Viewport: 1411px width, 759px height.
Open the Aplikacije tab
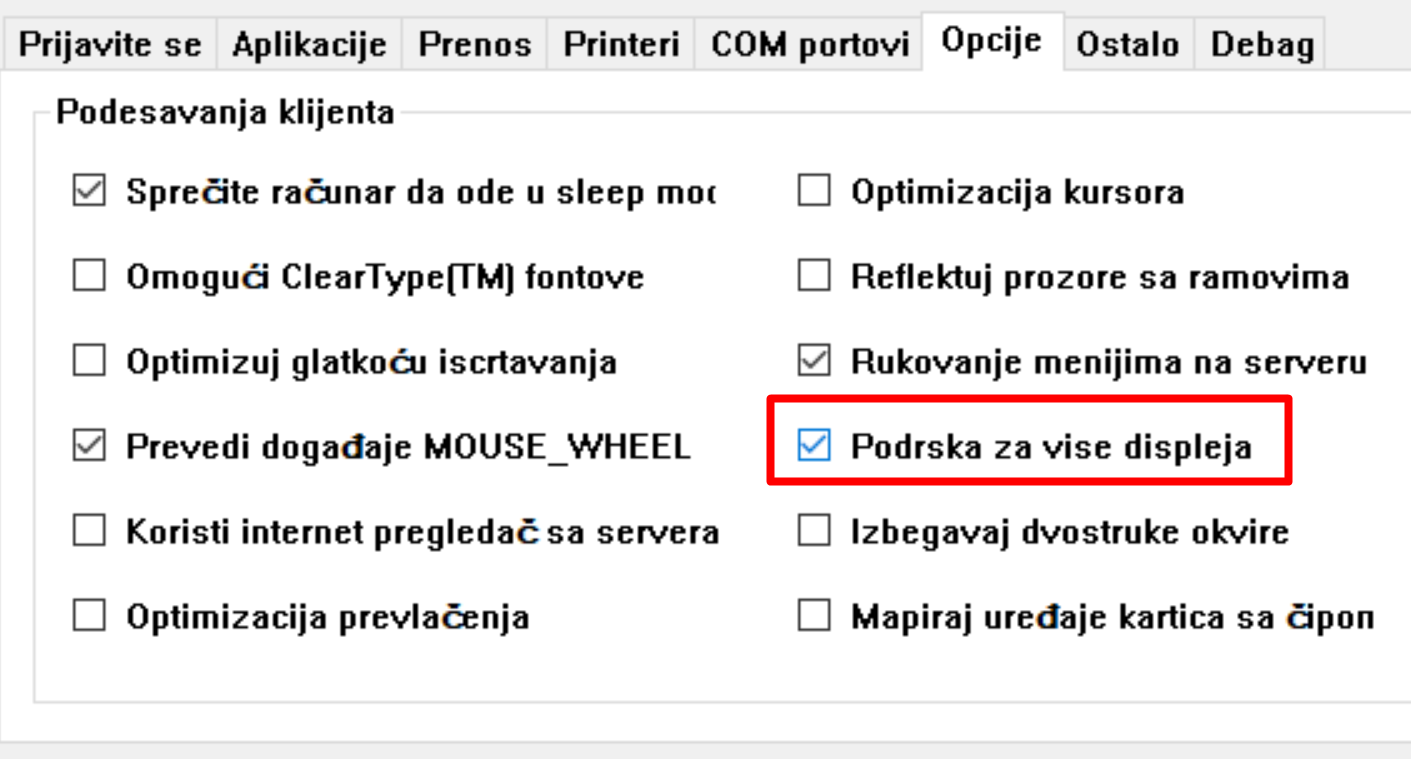(309, 44)
